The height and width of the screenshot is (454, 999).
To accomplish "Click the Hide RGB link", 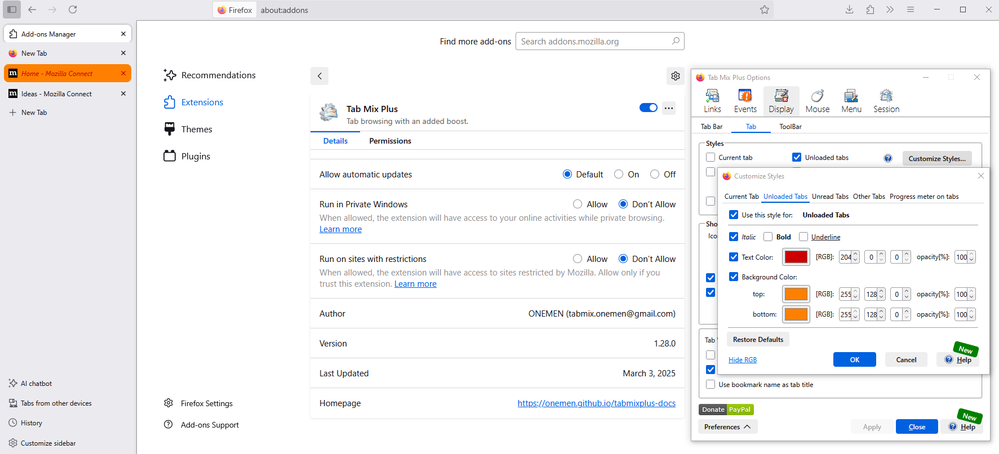I will click(742, 360).
